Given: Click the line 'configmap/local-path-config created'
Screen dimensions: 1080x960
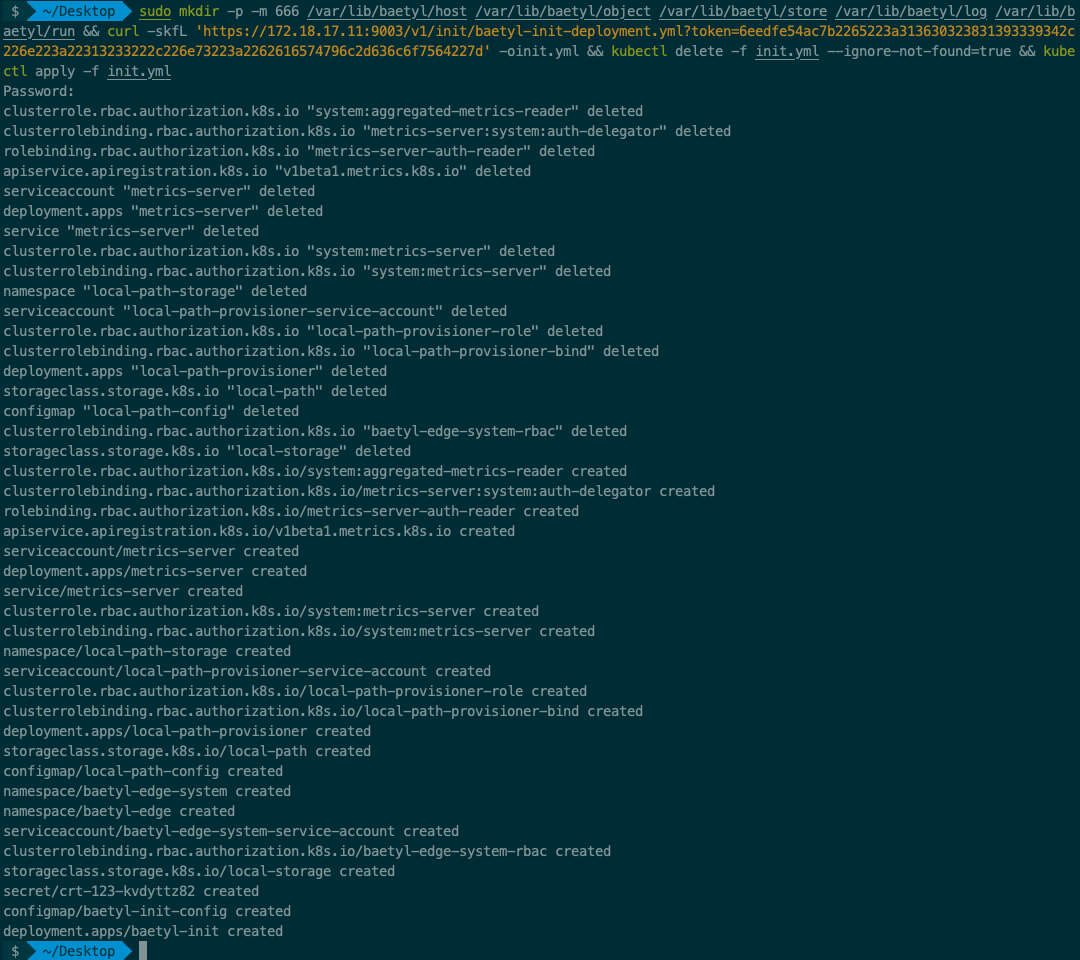Looking at the screenshot, I should [x=143, y=771].
